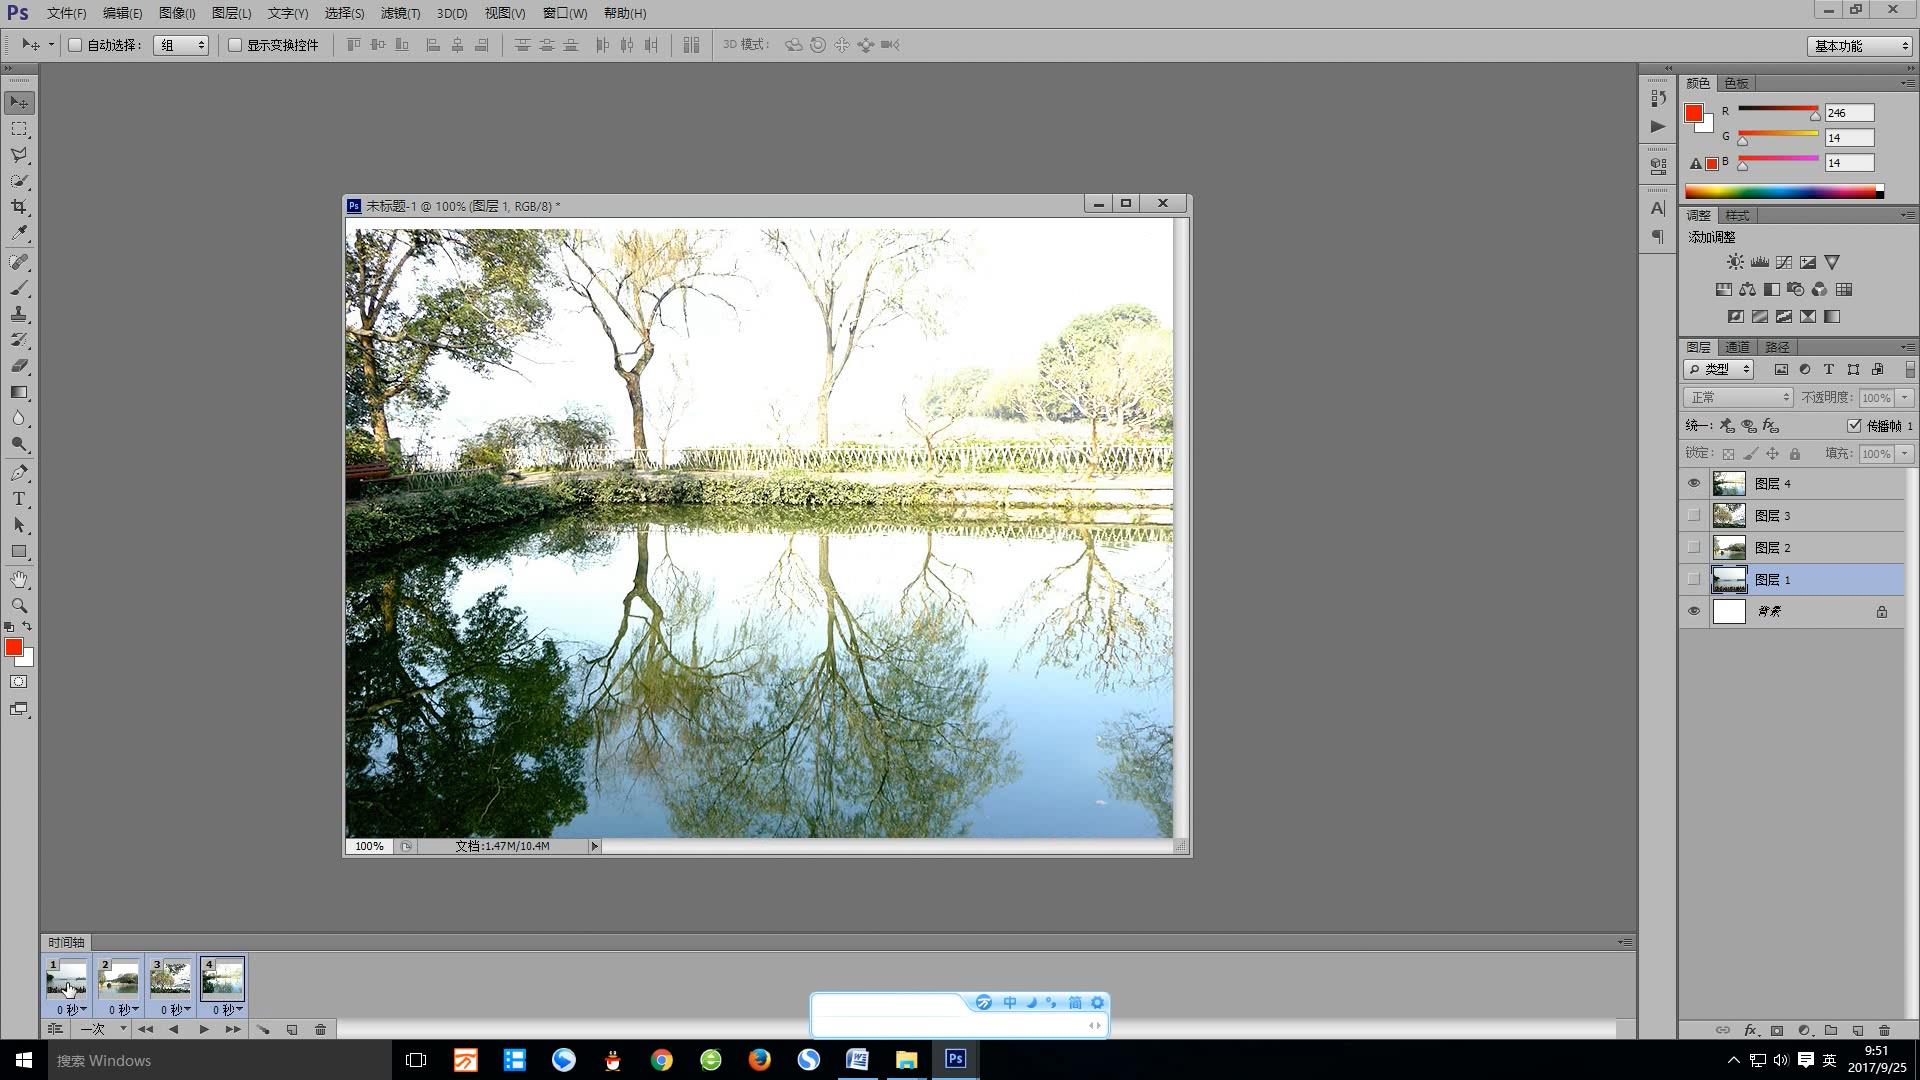Select the Zoom tool

19,606
